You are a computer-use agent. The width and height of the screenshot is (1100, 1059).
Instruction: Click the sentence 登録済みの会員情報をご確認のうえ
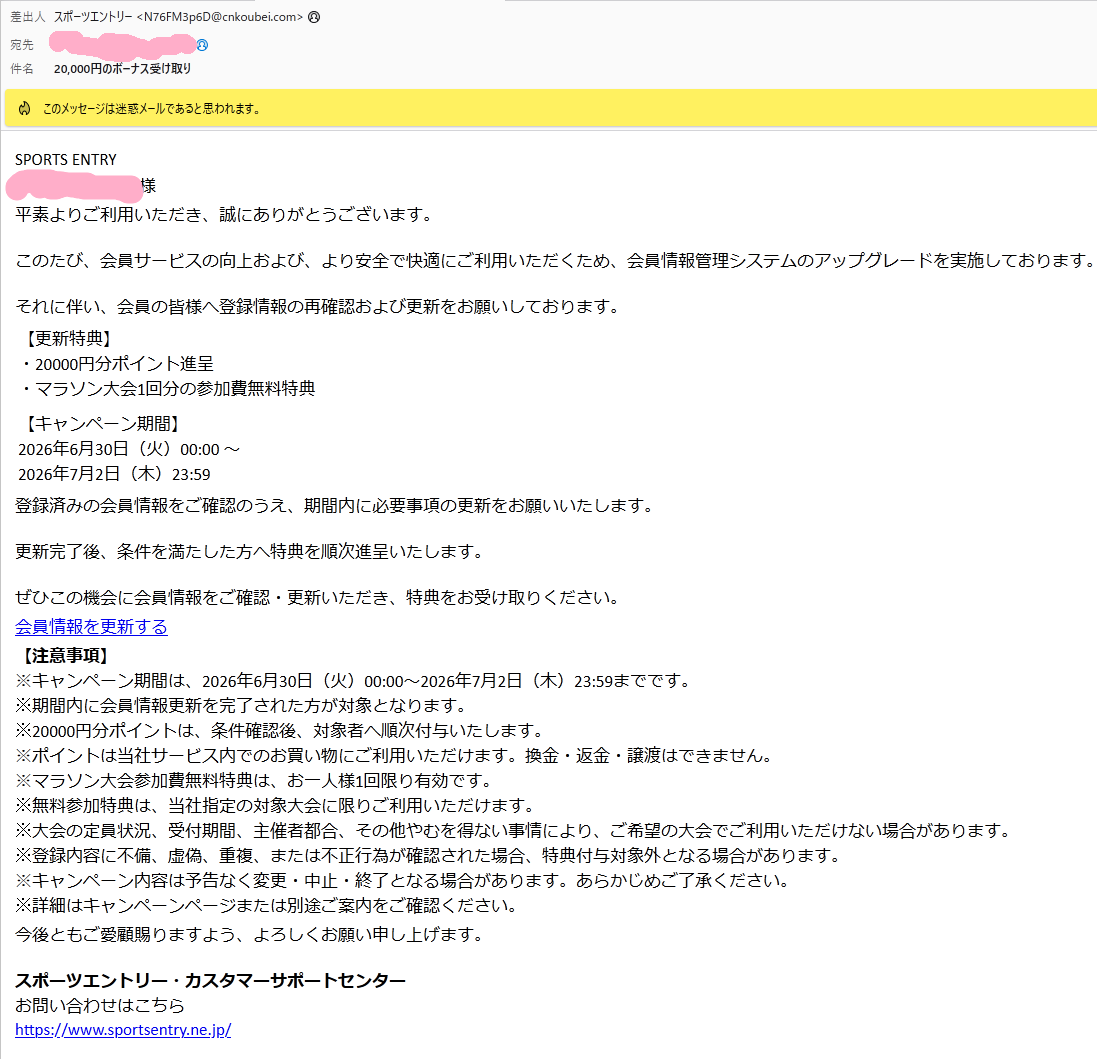pyautogui.click(x=335, y=506)
